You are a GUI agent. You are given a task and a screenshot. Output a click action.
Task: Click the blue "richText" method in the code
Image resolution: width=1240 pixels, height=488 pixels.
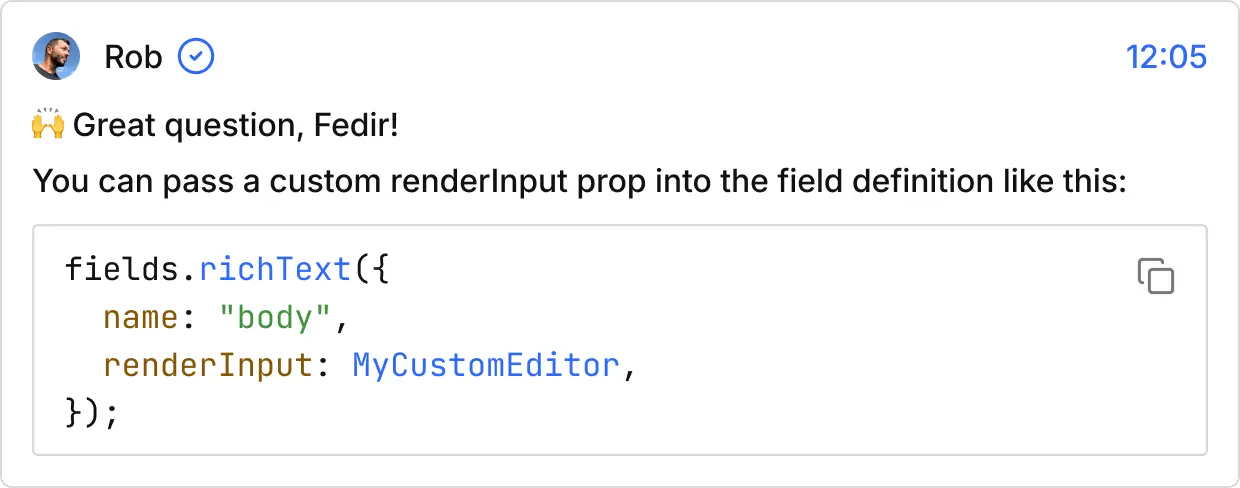click(273, 271)
